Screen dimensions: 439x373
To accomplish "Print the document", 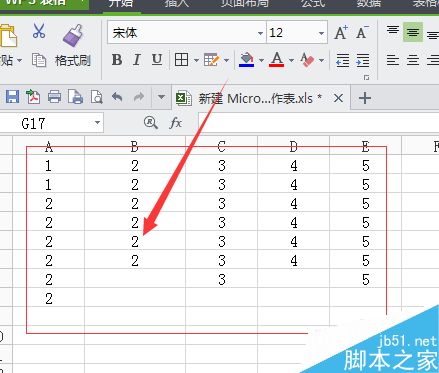I will (54, 97).
